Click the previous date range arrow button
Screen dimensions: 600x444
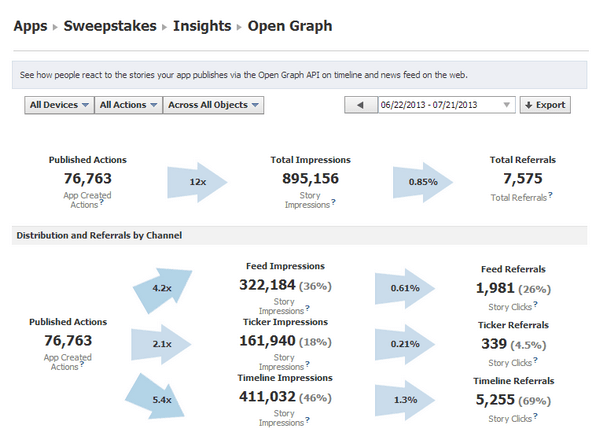tap(359, 105)
